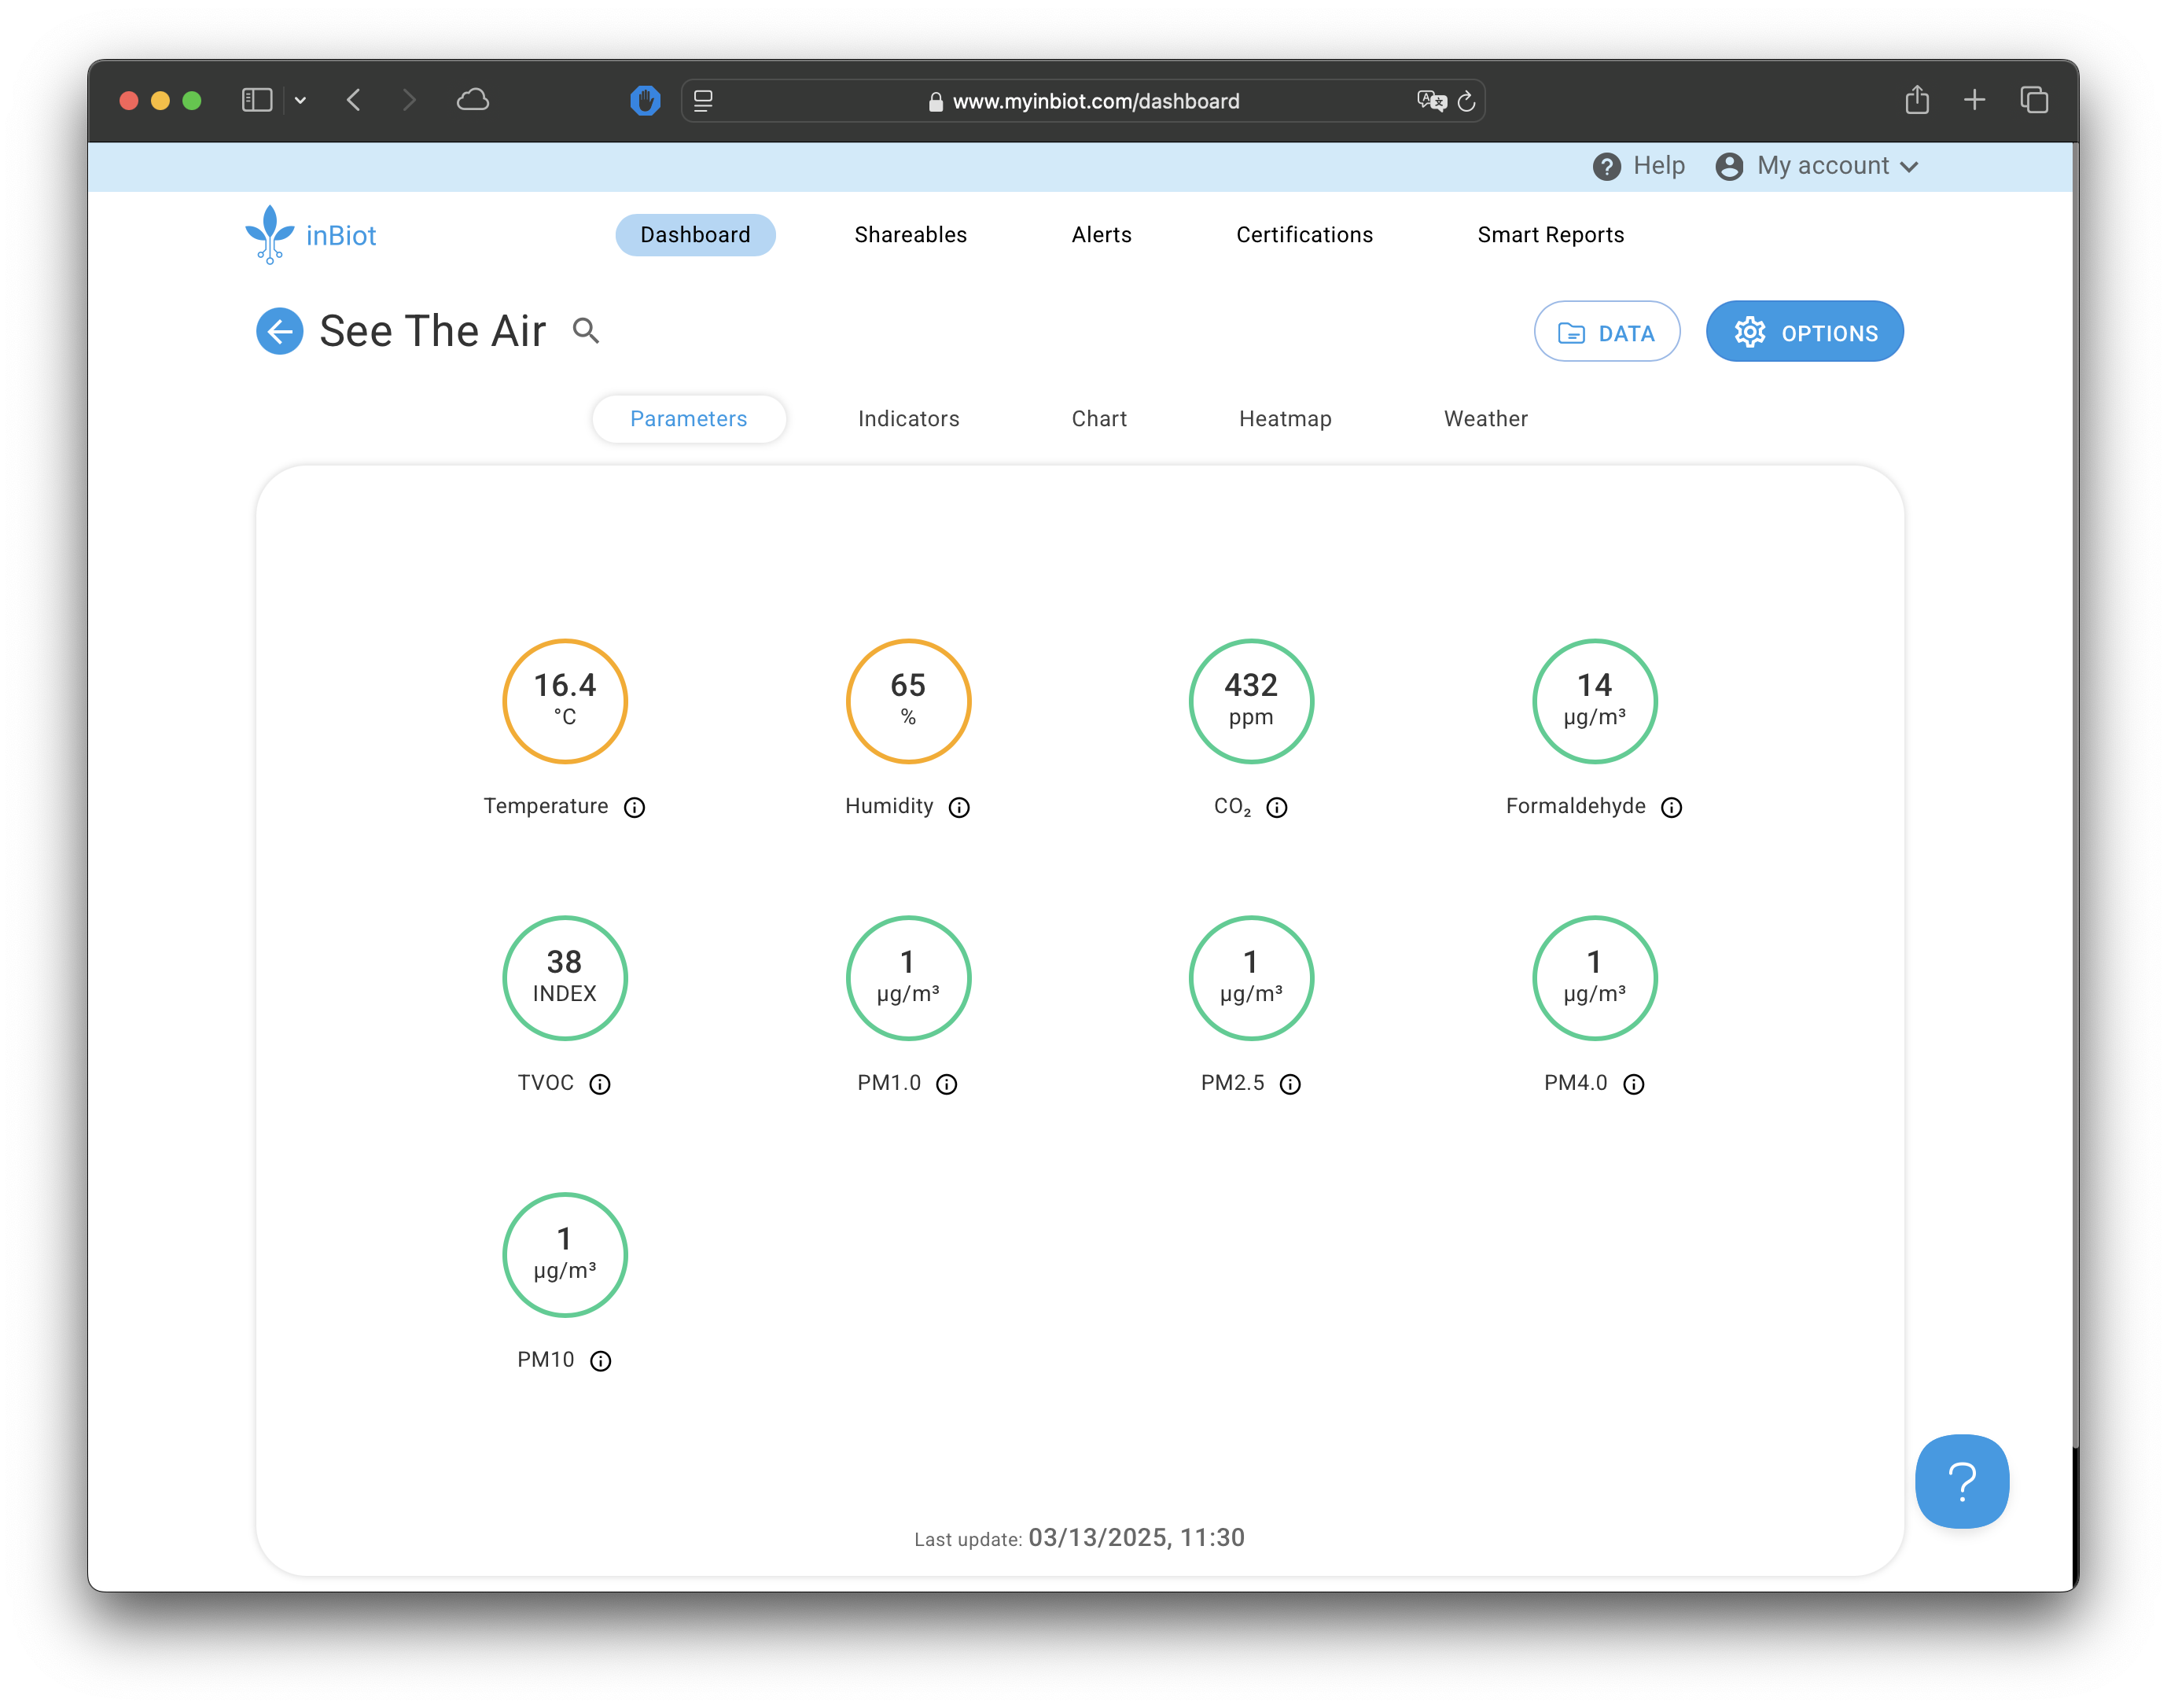Screen dimensions: 2167x1708
Task: Click the search magnifier next to See The Air
Action: [586, 331]
